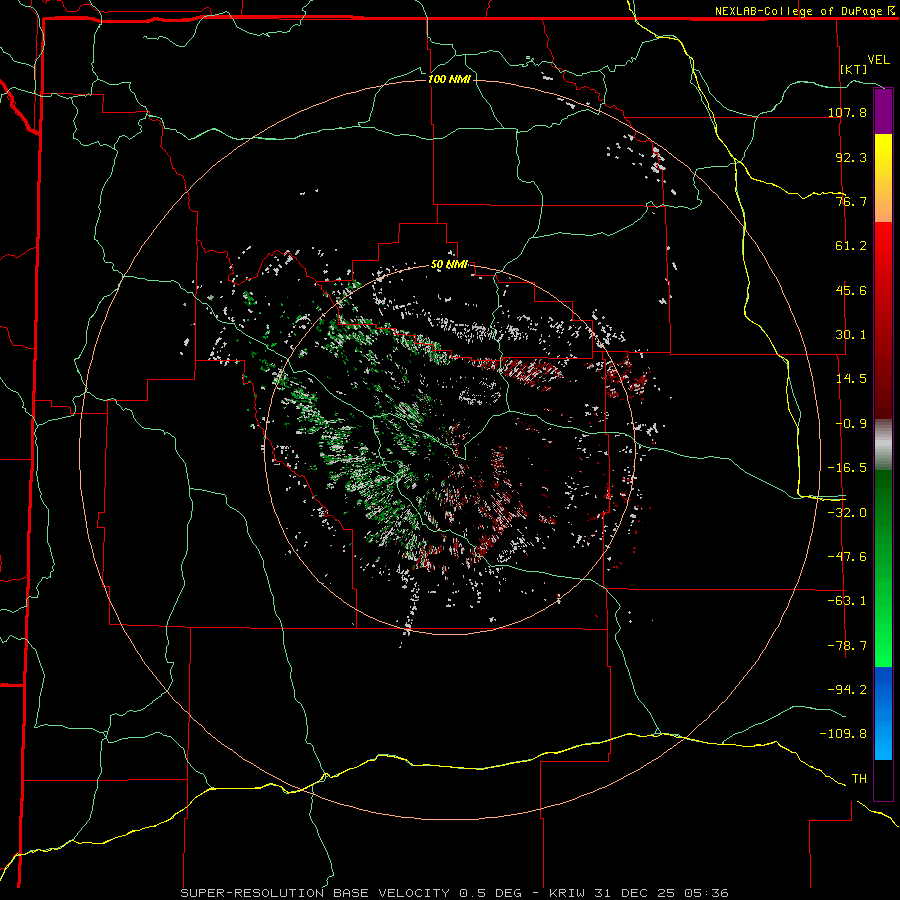The height and width of the screenshot is (900, 900).
Task: Click the -16.5 legend value
Action: [x=847, y=468]
